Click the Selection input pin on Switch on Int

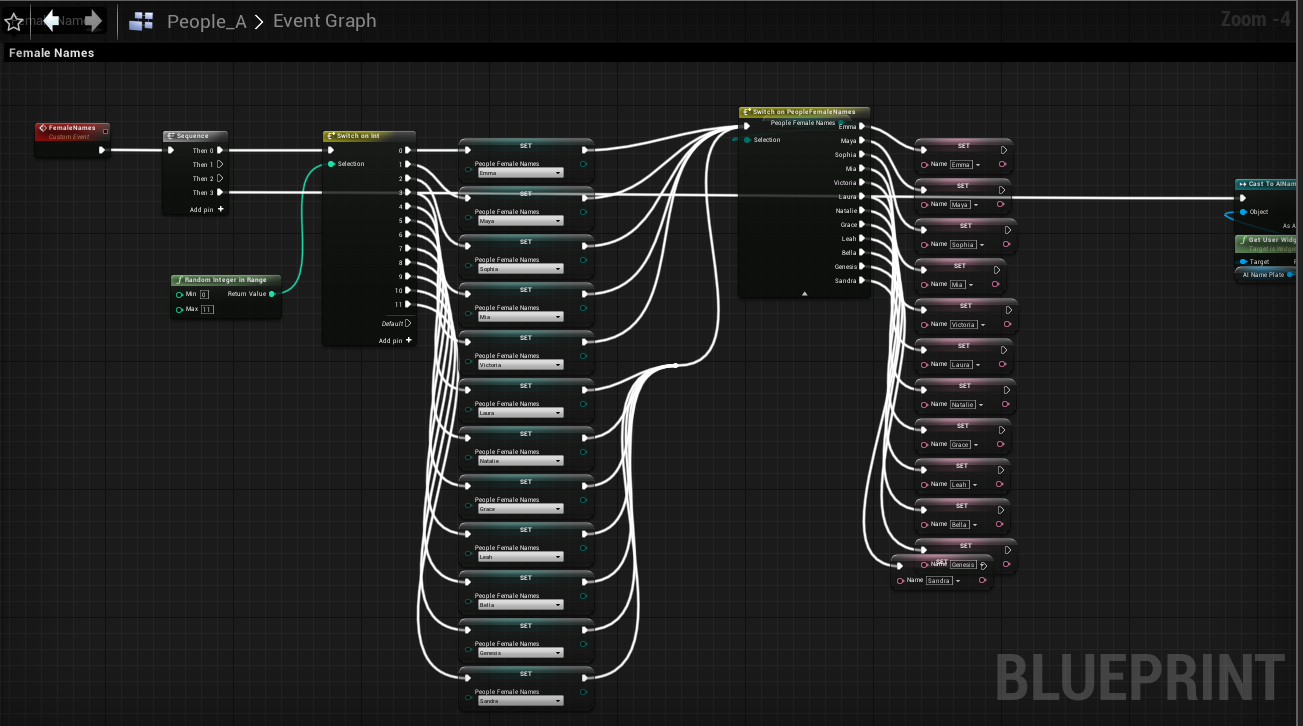(331, 164)
